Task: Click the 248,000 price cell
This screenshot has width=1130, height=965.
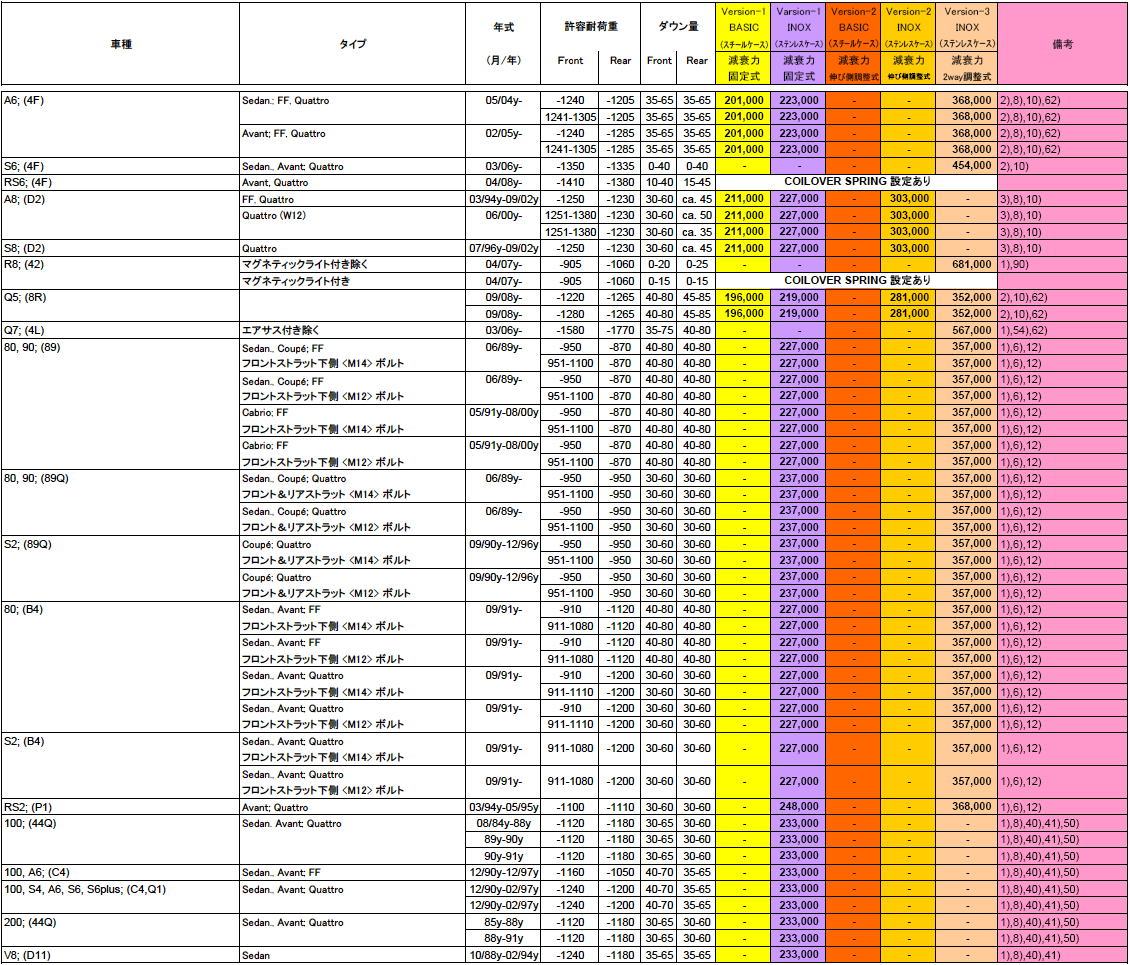Action: coord(798,807)
